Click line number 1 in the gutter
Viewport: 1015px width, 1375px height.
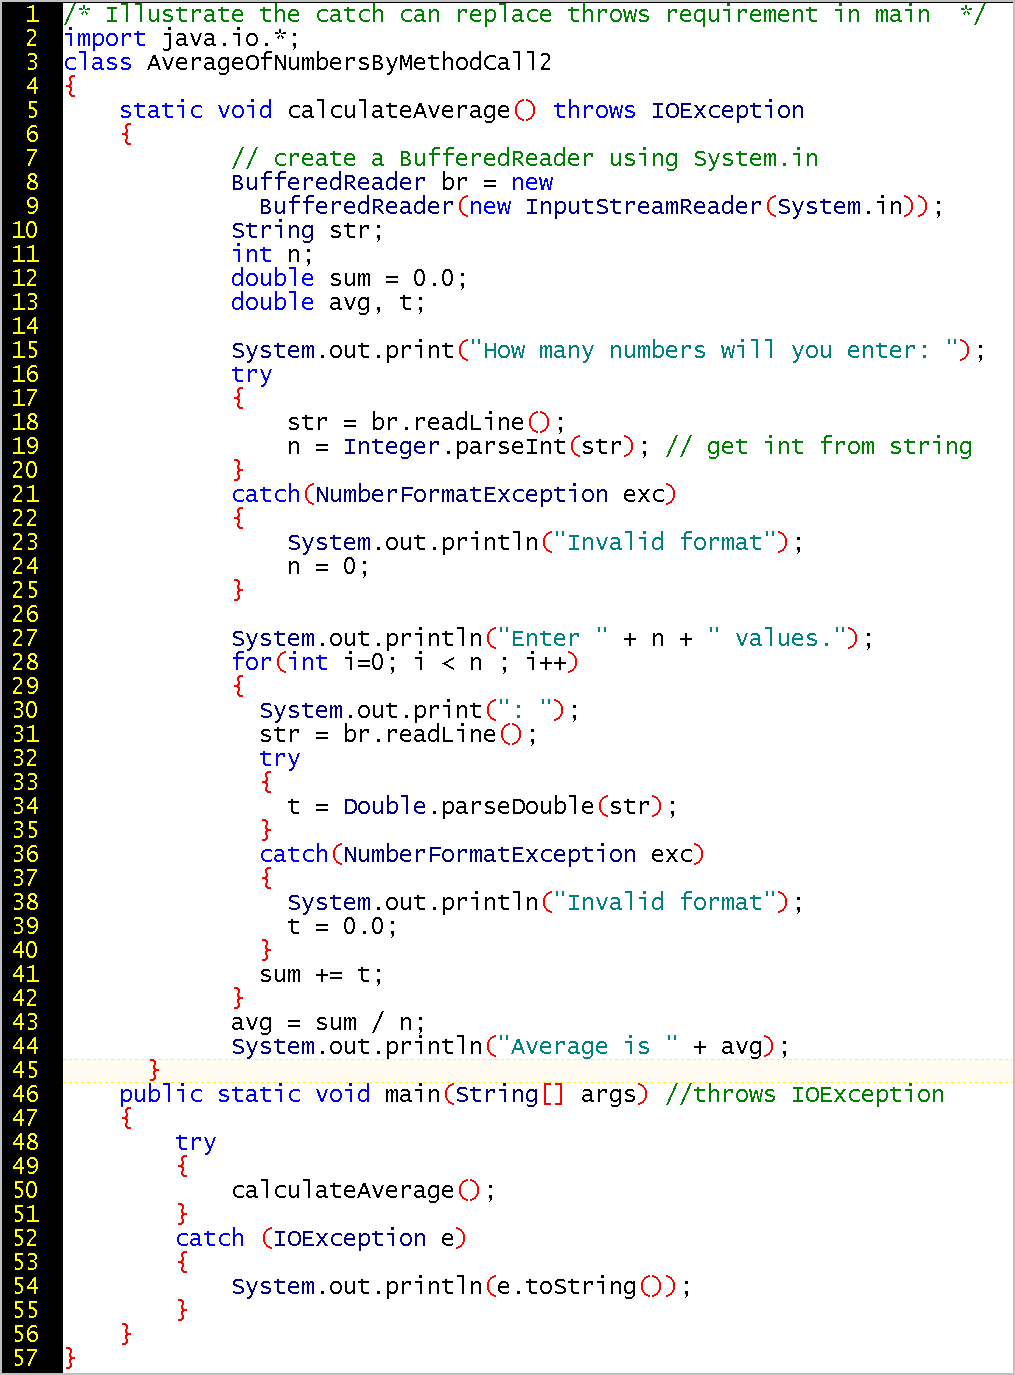[31, 14]
